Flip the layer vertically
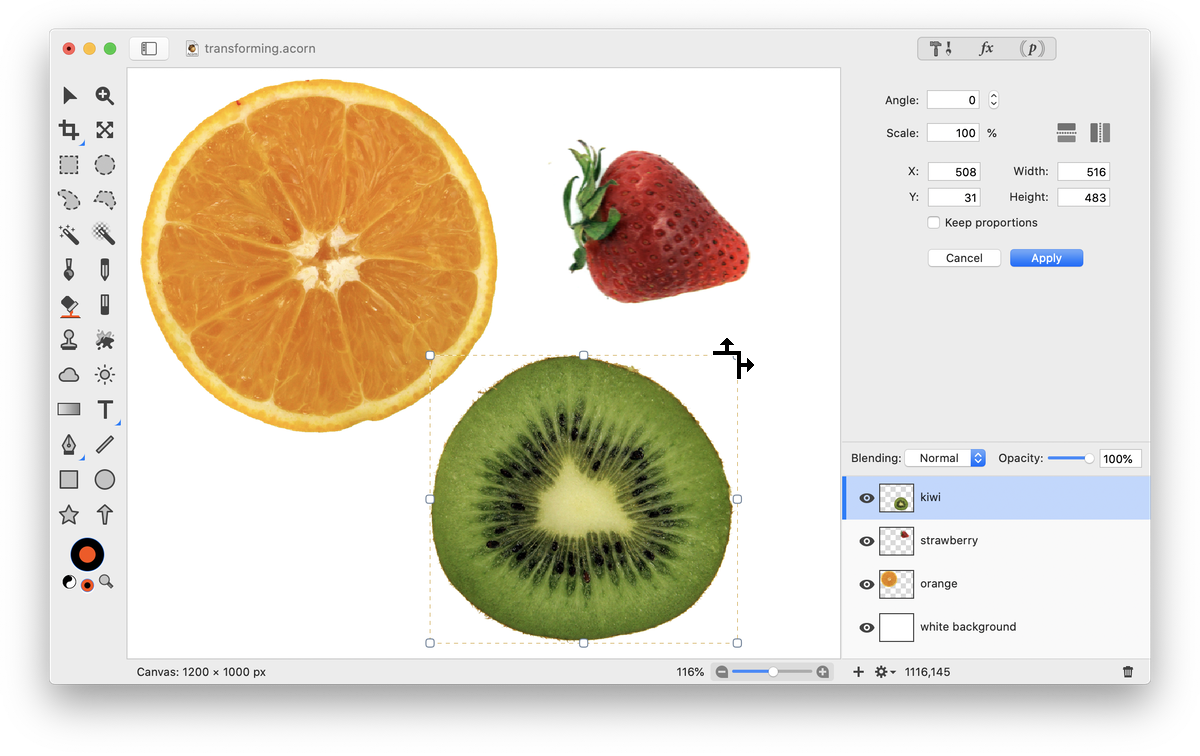 (1066, 132)
